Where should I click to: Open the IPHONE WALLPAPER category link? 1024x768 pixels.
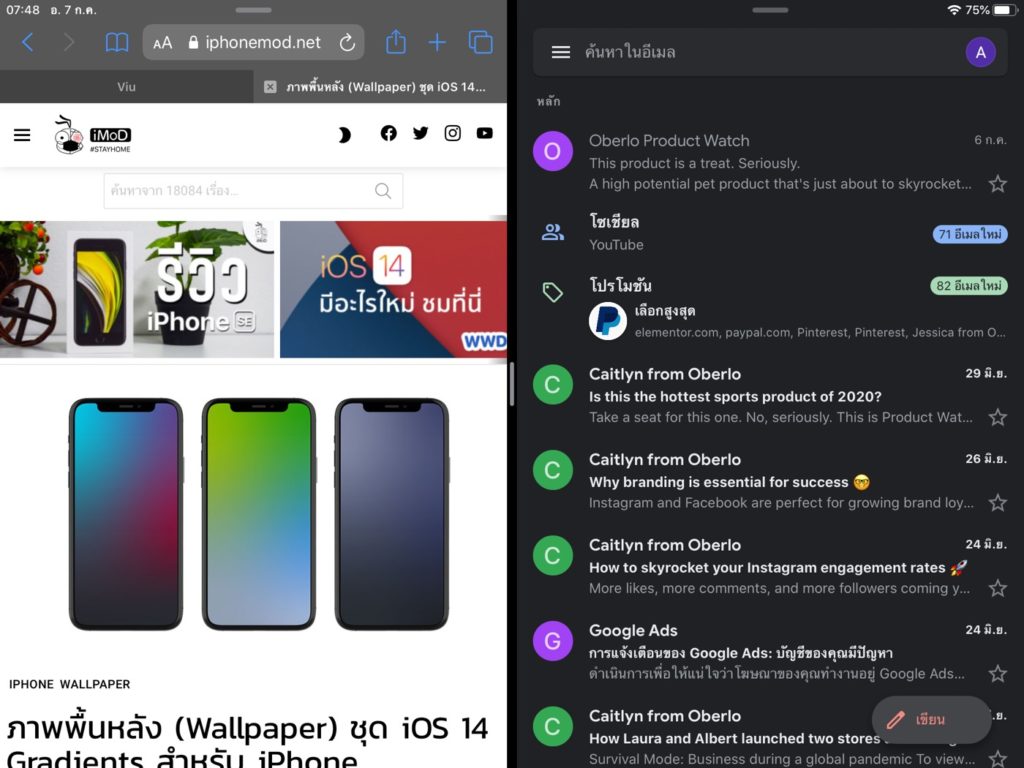coord(70,684)
